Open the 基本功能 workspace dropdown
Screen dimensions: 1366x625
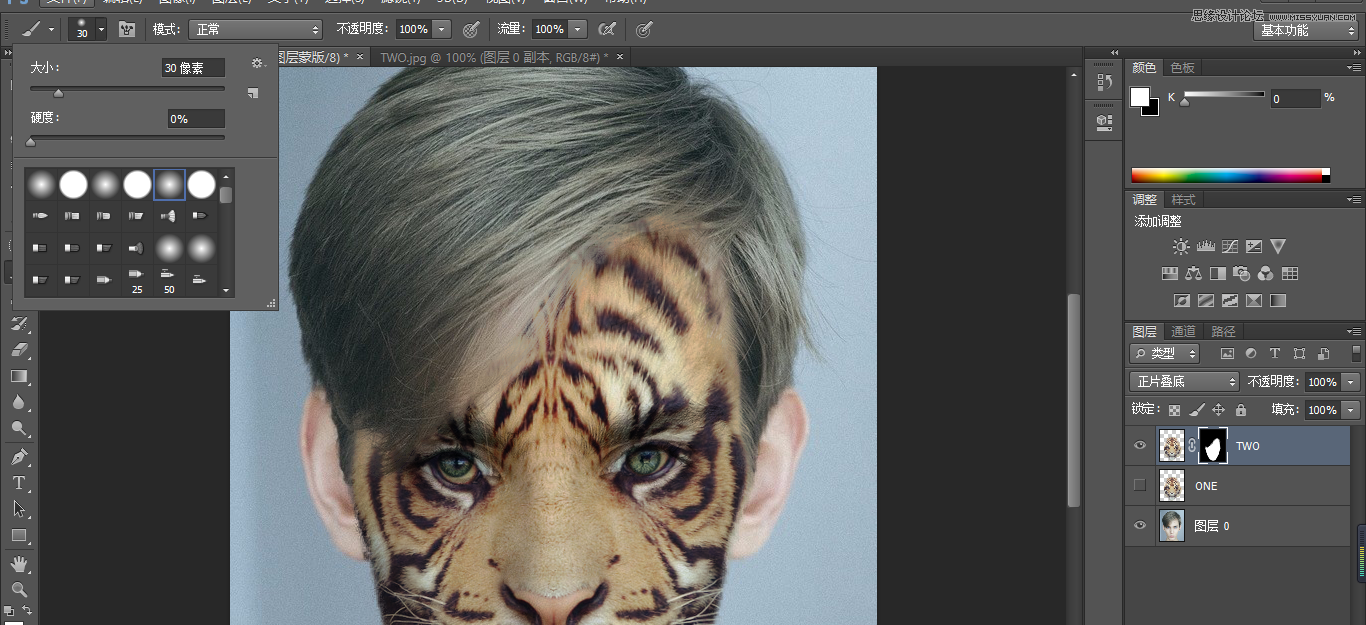point(1305,30)
